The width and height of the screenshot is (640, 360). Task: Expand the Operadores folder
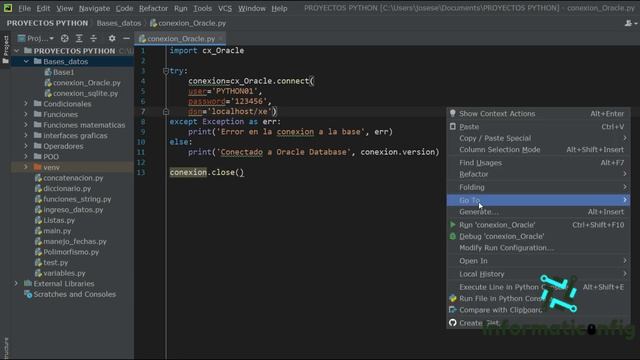tap(26, 146)
